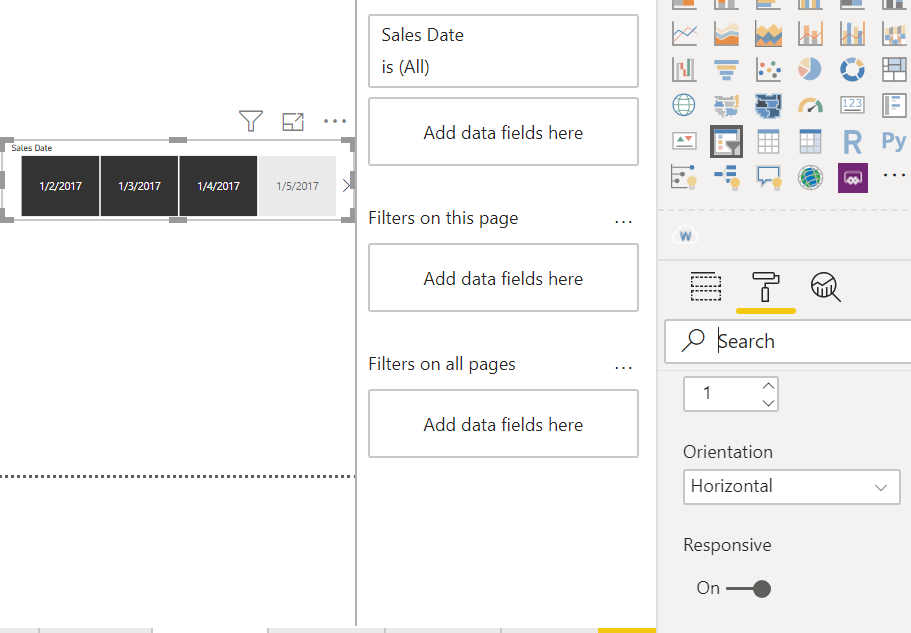Select the Map globe visualization
This screenshot has width=911, height=633.
point(684,105)
